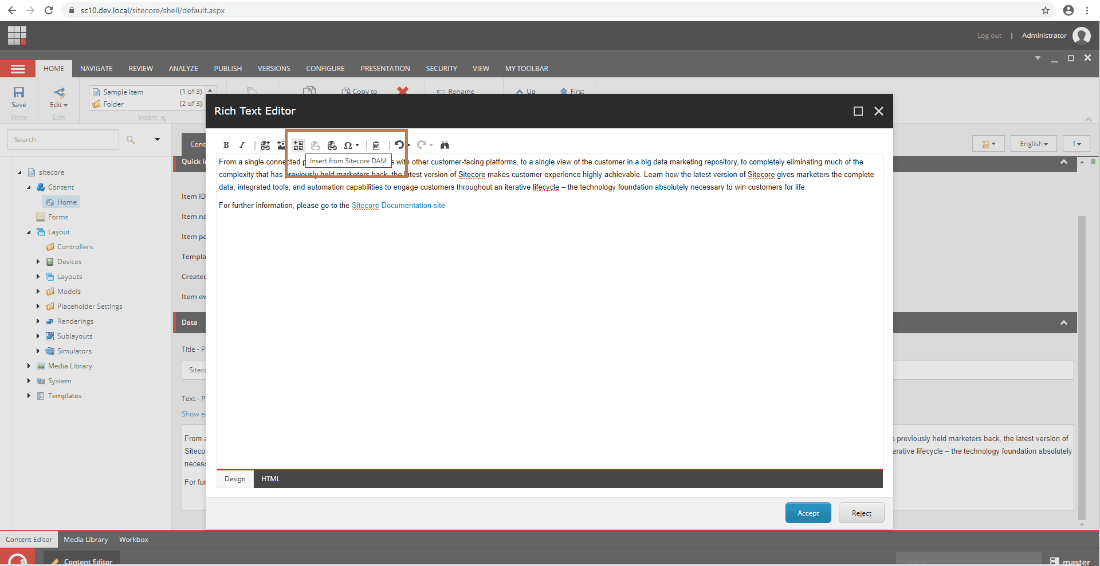Viewport: 1100px width, 566px height.
Task: Accept the Rich Text Editor changes
Action: pyautogui.click(x=808, y=513)
